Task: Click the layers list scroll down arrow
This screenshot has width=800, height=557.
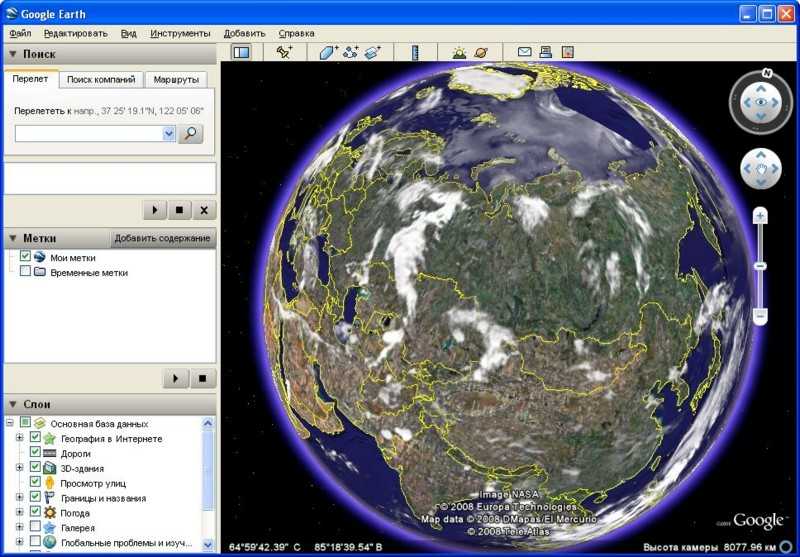Action: (x=208, y=545)
